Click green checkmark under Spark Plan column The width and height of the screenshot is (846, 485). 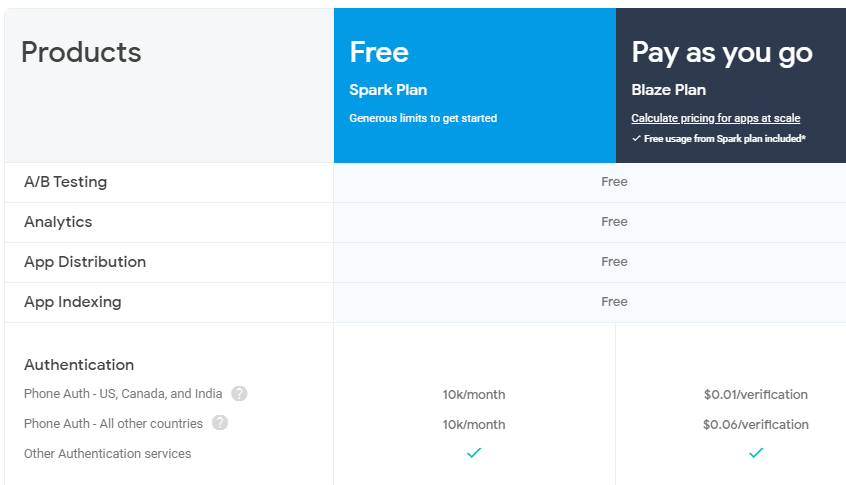coord(474,453)
